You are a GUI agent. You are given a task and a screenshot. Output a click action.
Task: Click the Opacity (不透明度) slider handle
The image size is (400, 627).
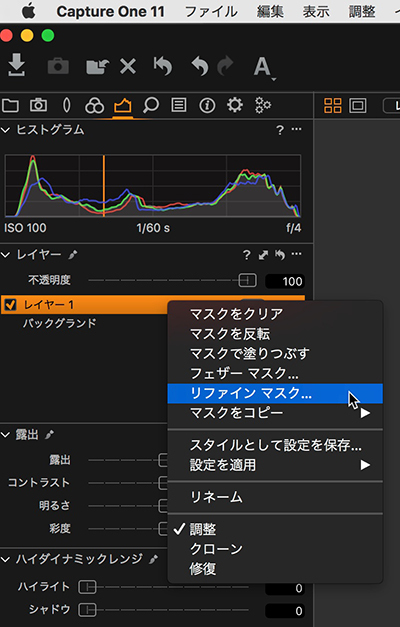click(x=247, y=281)
